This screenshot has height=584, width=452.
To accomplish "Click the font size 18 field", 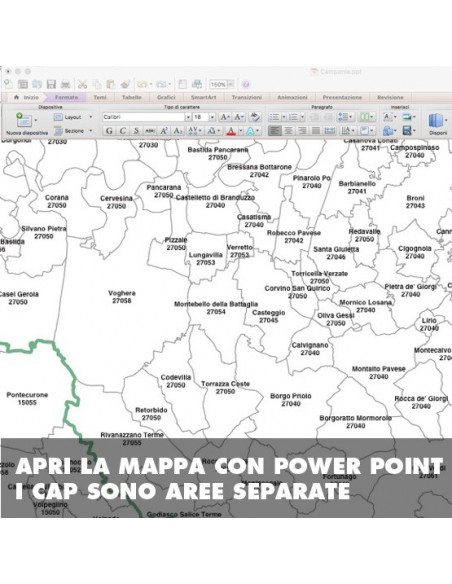I will pos(201,117).
